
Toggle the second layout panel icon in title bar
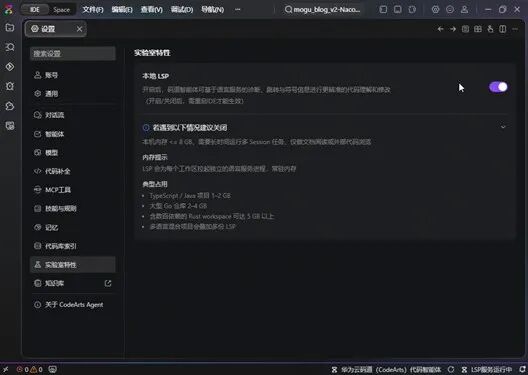[x=398, y=9]
